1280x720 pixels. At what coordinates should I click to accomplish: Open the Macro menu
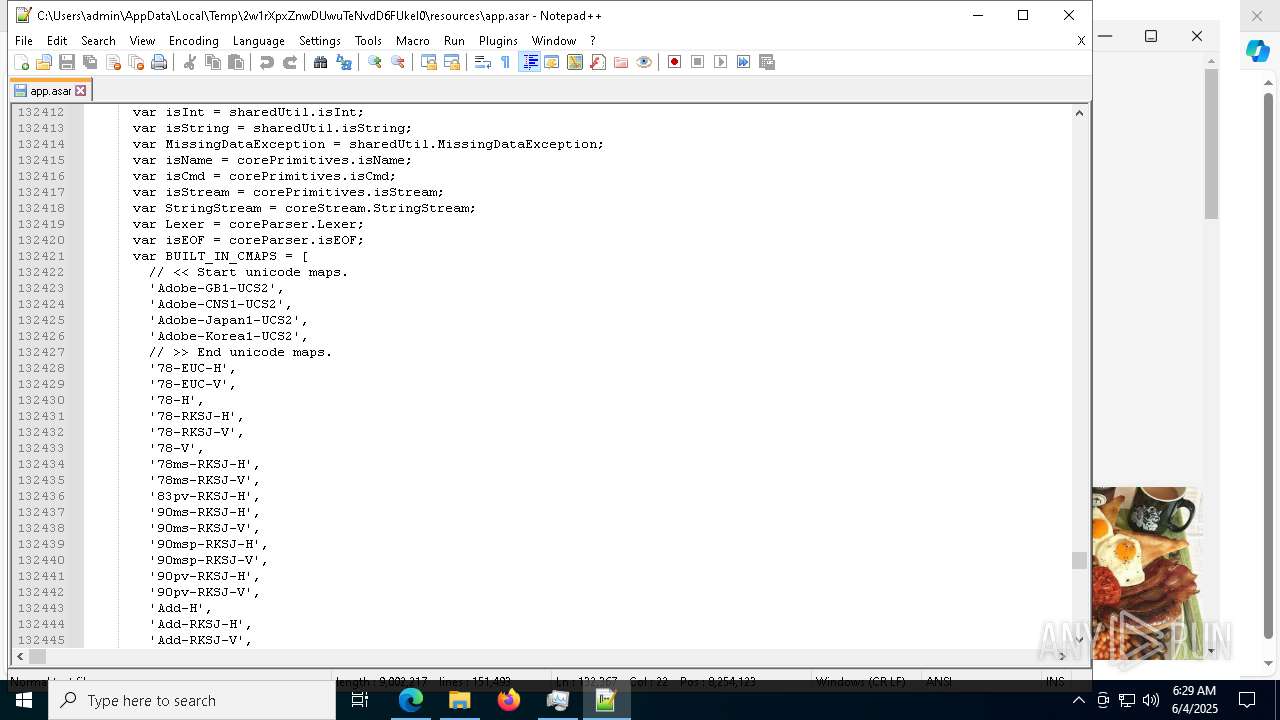(x=412, y=41)
